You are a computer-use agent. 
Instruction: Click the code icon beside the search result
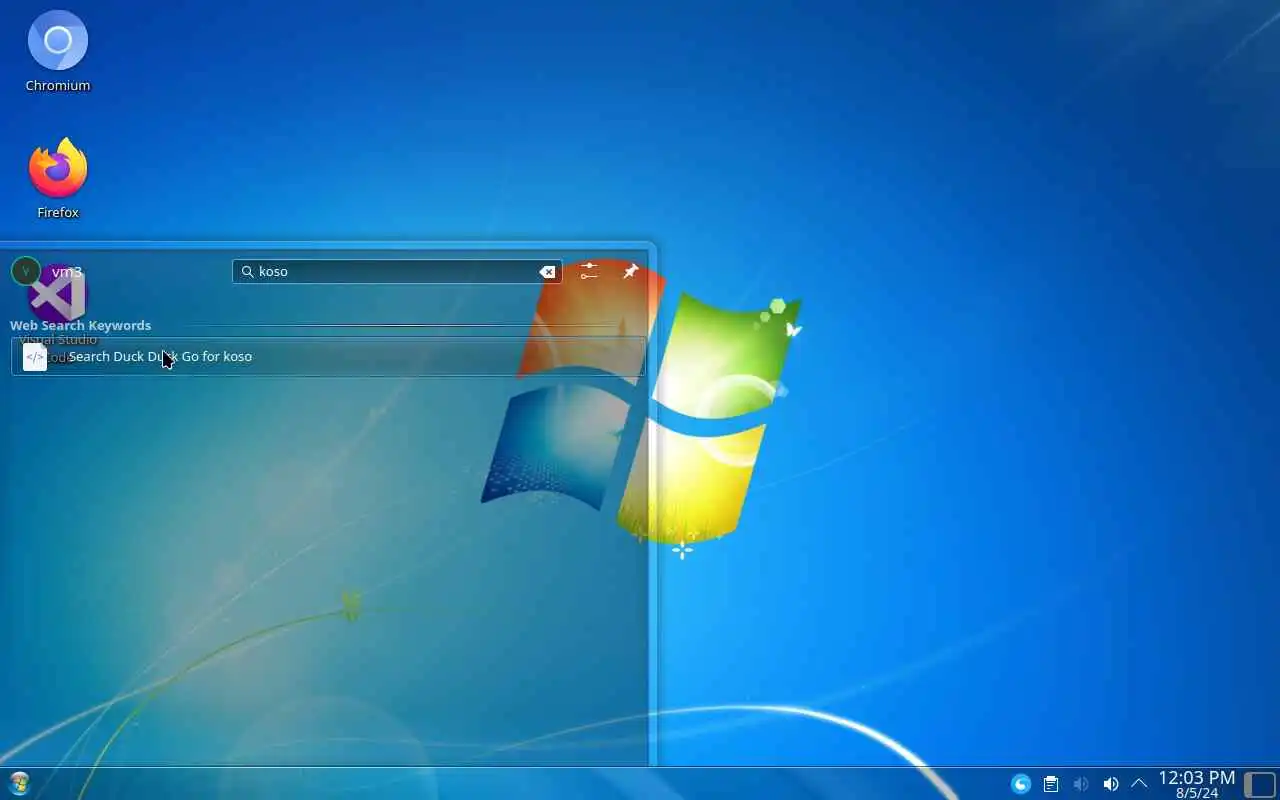(35, 357)
